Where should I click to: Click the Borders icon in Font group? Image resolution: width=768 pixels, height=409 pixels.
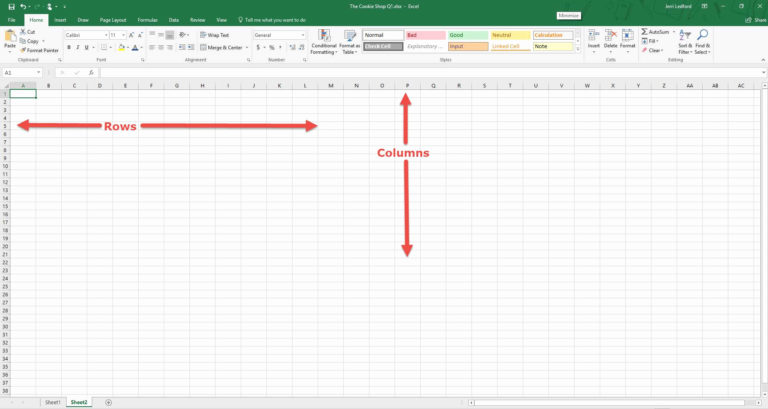click(x=103, y=48)
